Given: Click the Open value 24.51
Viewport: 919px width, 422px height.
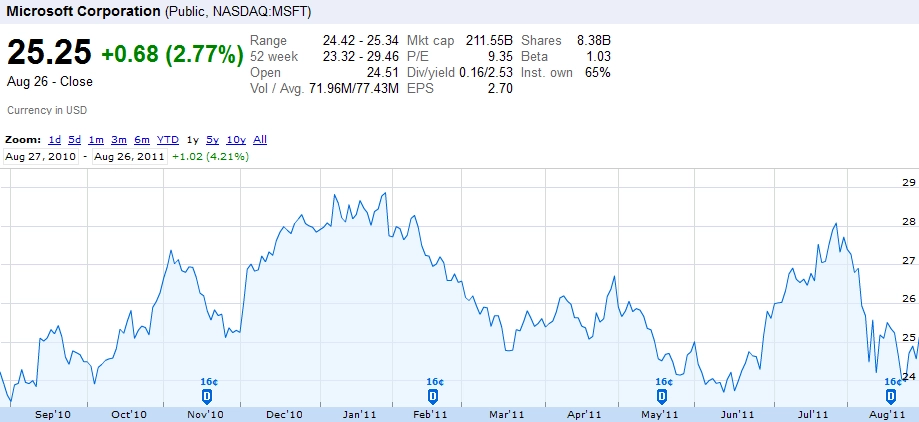Looking at the screenshot, I should [382, 73].
